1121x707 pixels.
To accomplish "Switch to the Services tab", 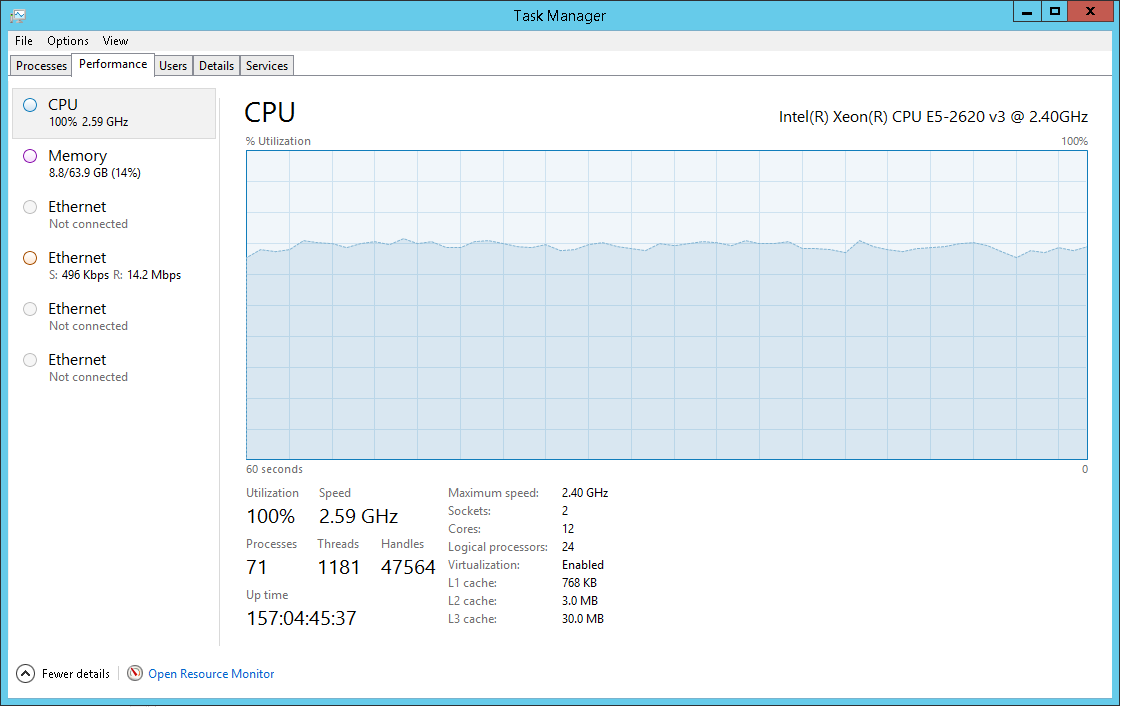I will 267,66.
